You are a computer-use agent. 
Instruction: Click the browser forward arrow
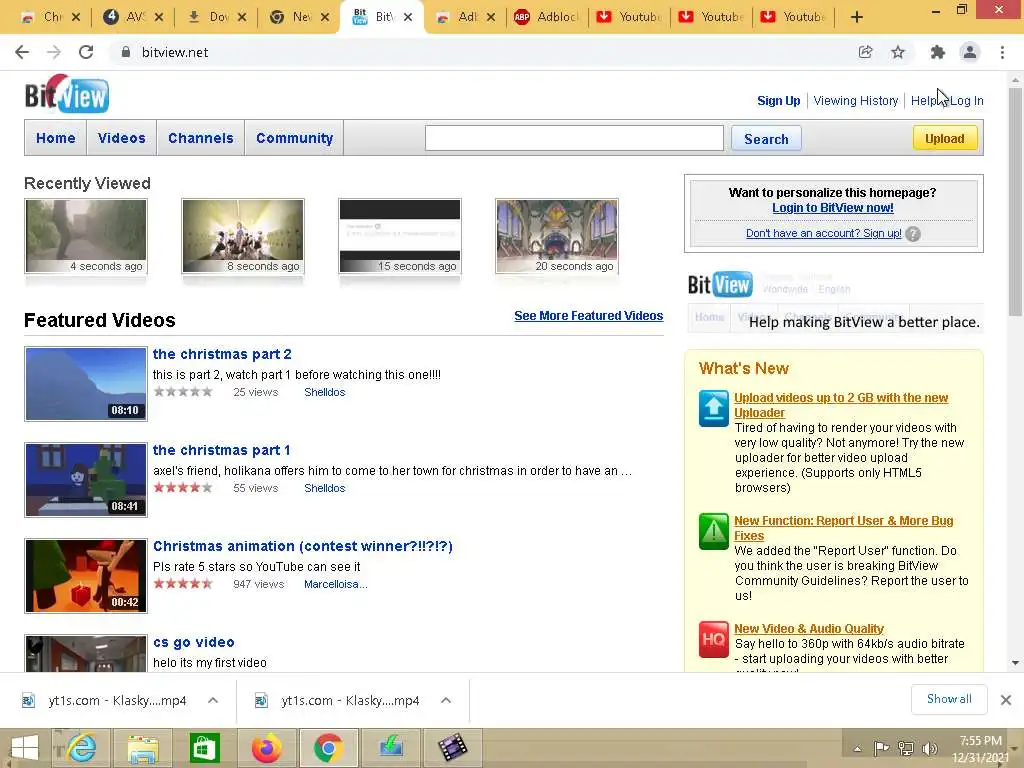(54, 52)
